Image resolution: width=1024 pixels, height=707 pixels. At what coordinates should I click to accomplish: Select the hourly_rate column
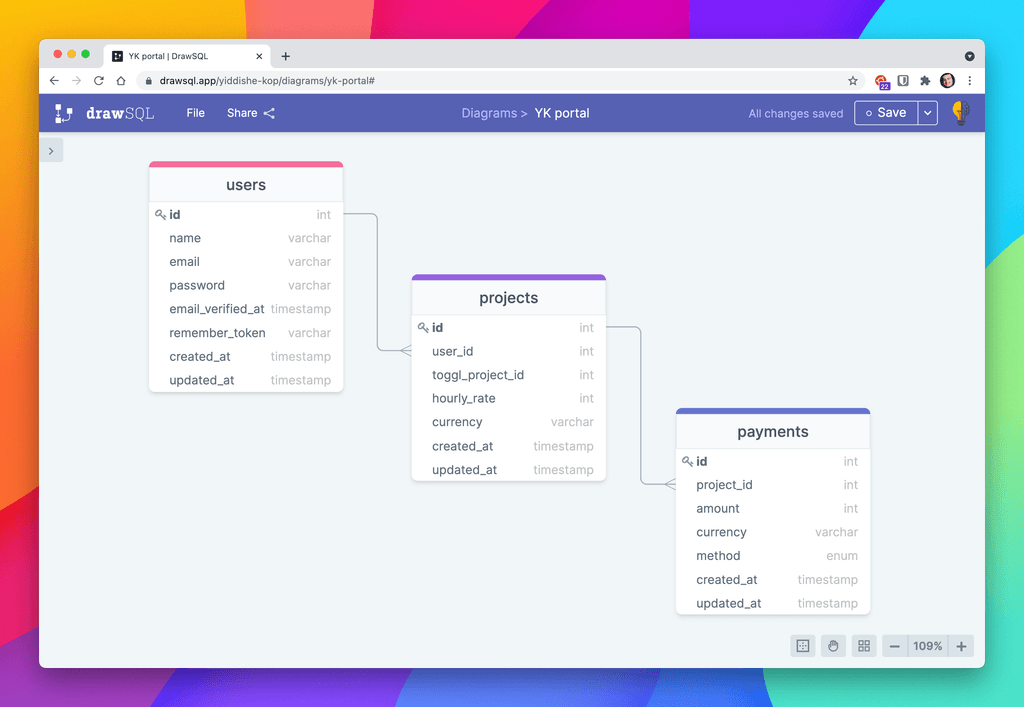tap(509, 398)
